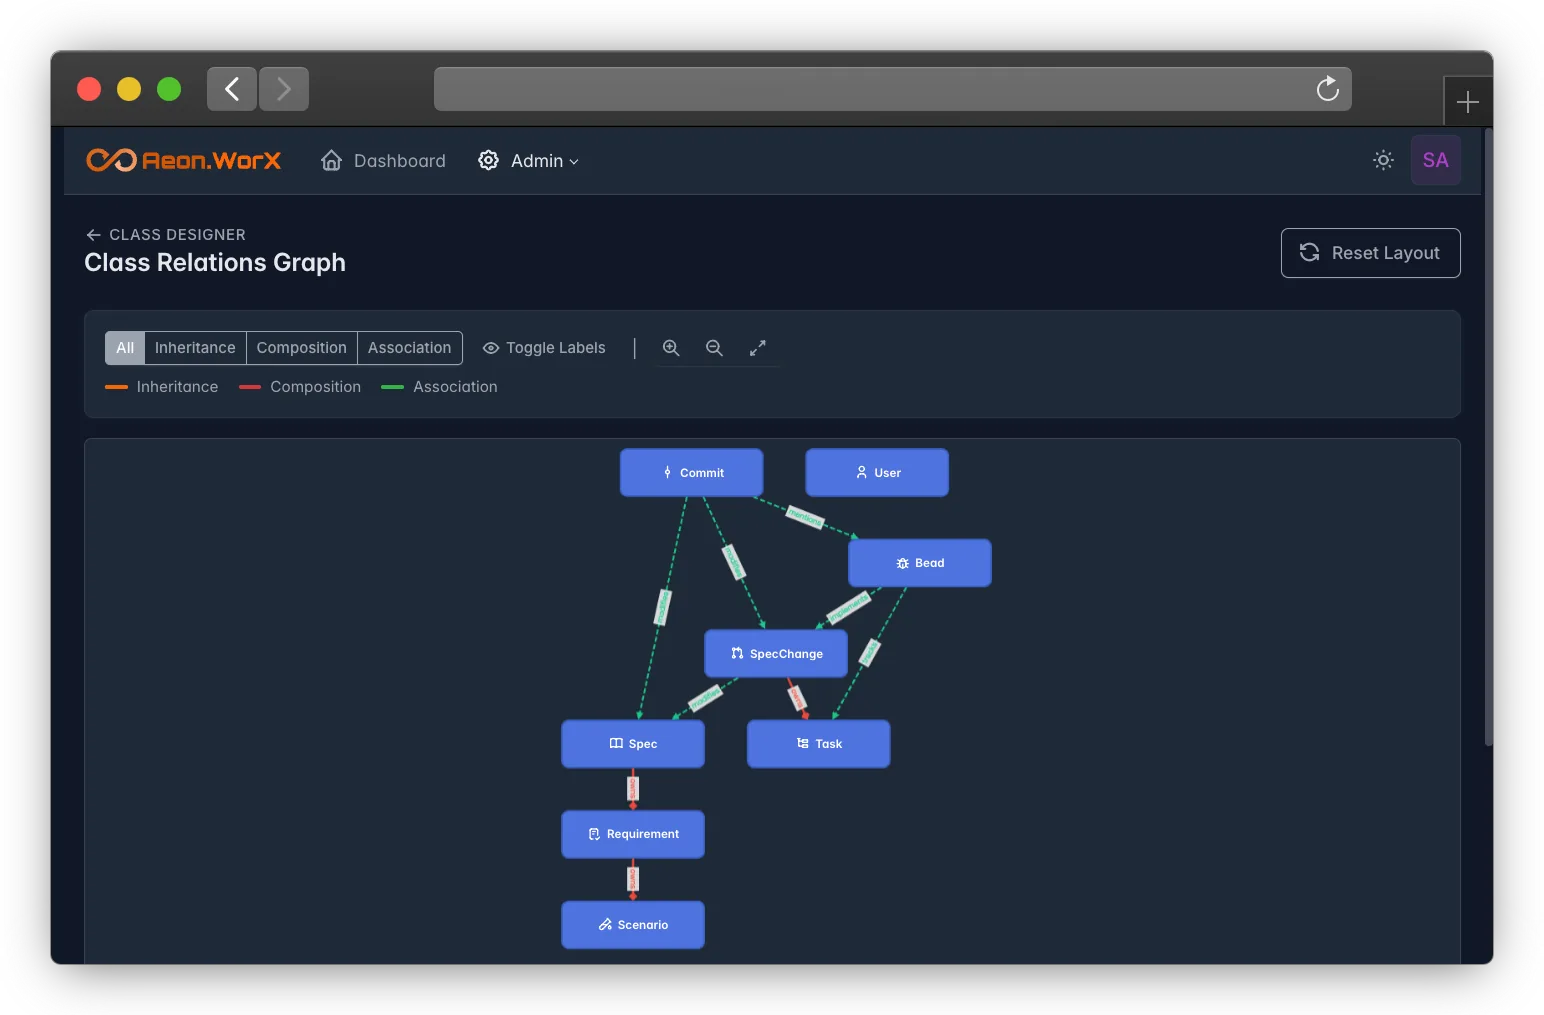Click the Requirement node label
1544x1015 pixels.
click(642, 834)
